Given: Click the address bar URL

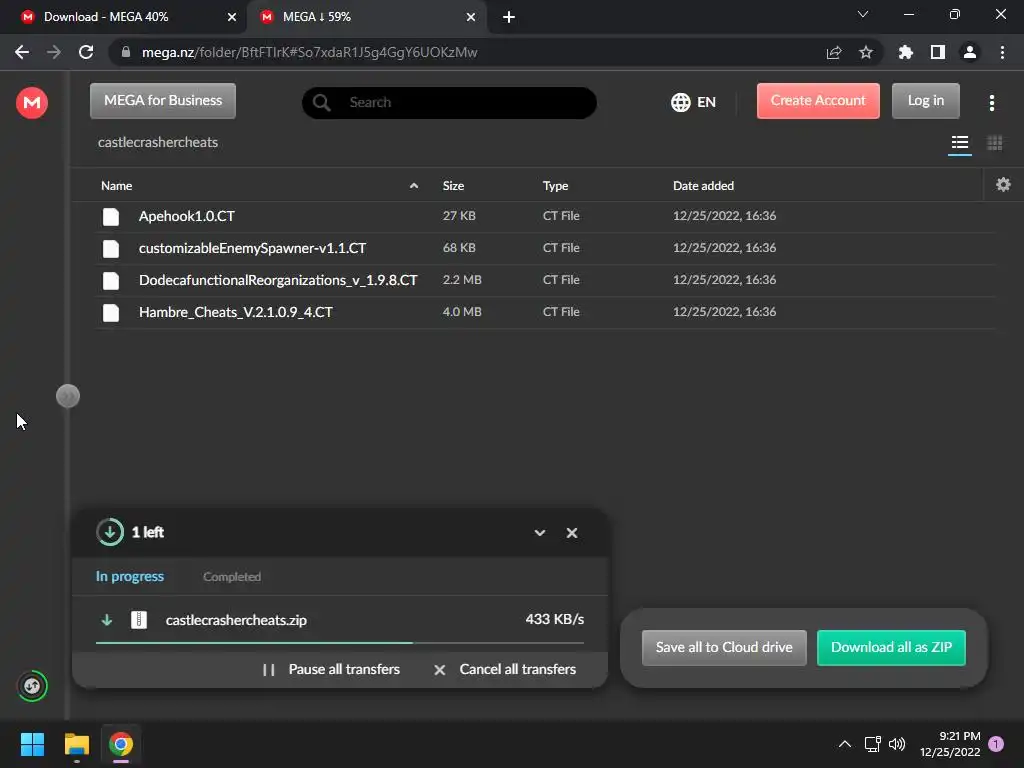Looking at the screenshot, I should pos(309,52).
